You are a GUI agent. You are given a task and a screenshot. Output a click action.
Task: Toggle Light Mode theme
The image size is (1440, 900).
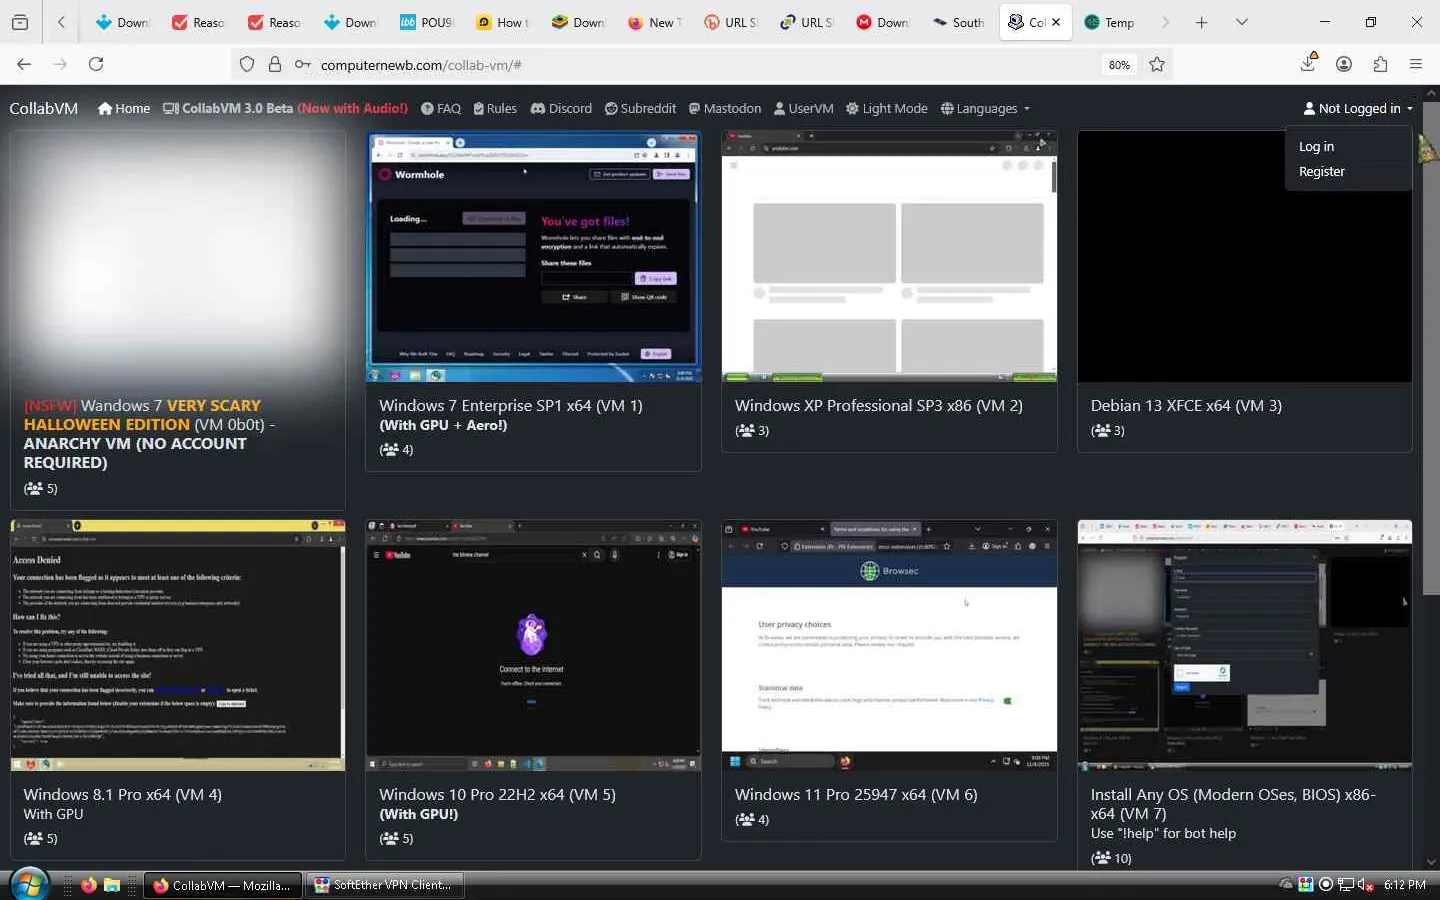[x=887, y=108]
